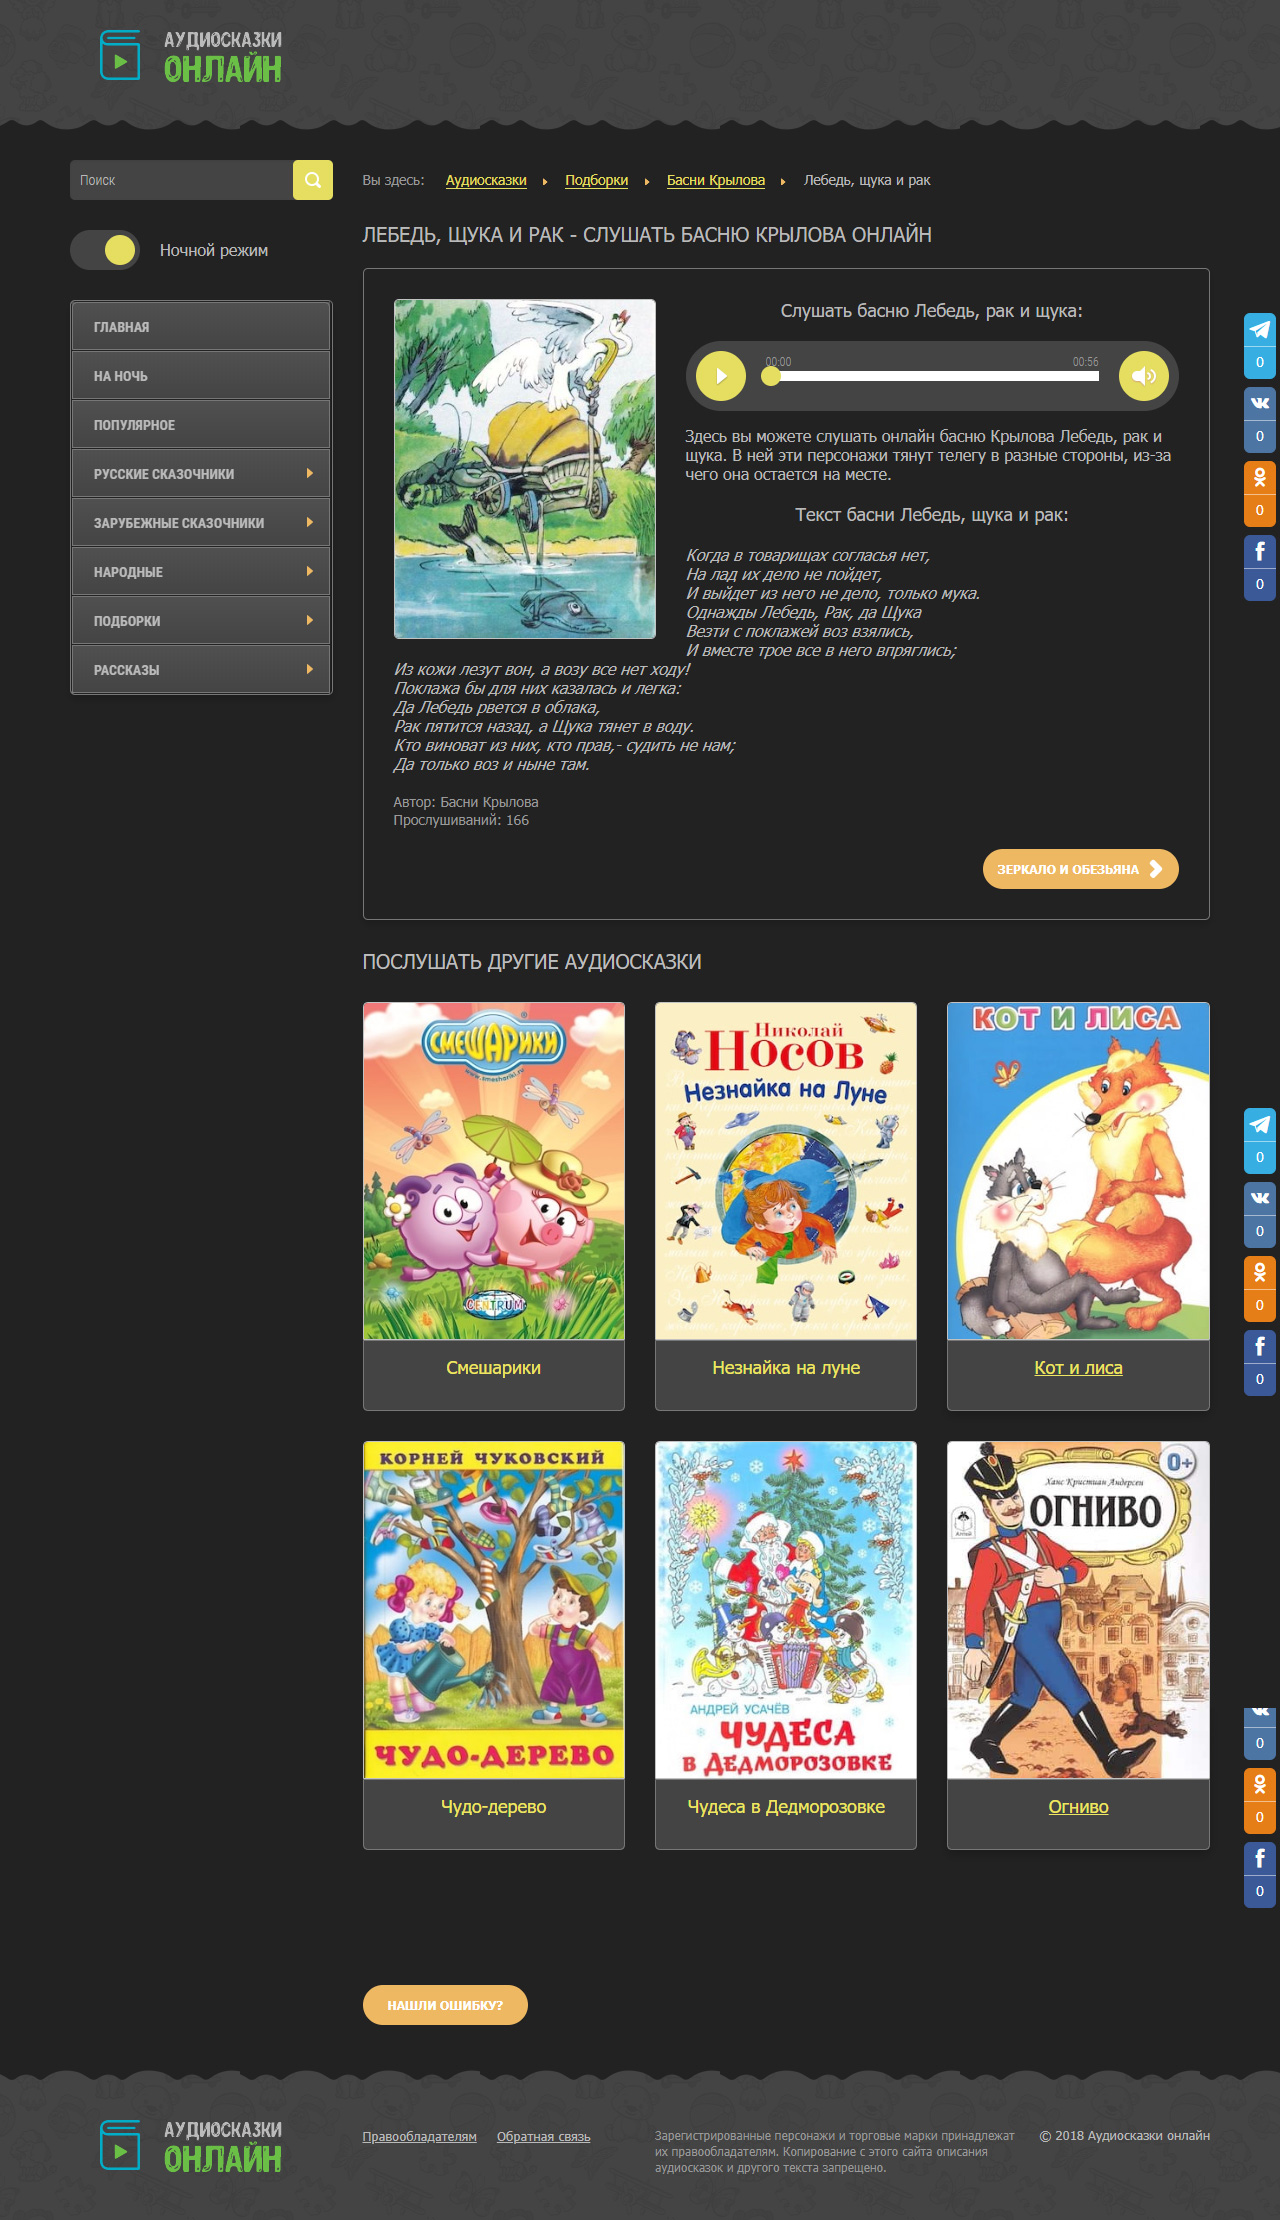Viewport: 1280px width, 2220px height.
Task: Click the header Аудиосказки Онлайн logo
Action: coord(191,56)
